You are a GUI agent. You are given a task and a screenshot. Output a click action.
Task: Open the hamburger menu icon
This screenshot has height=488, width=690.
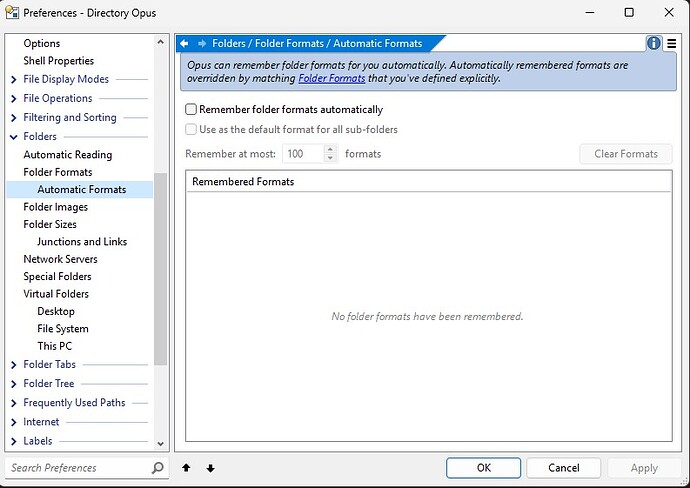click(x=672, y=44)
